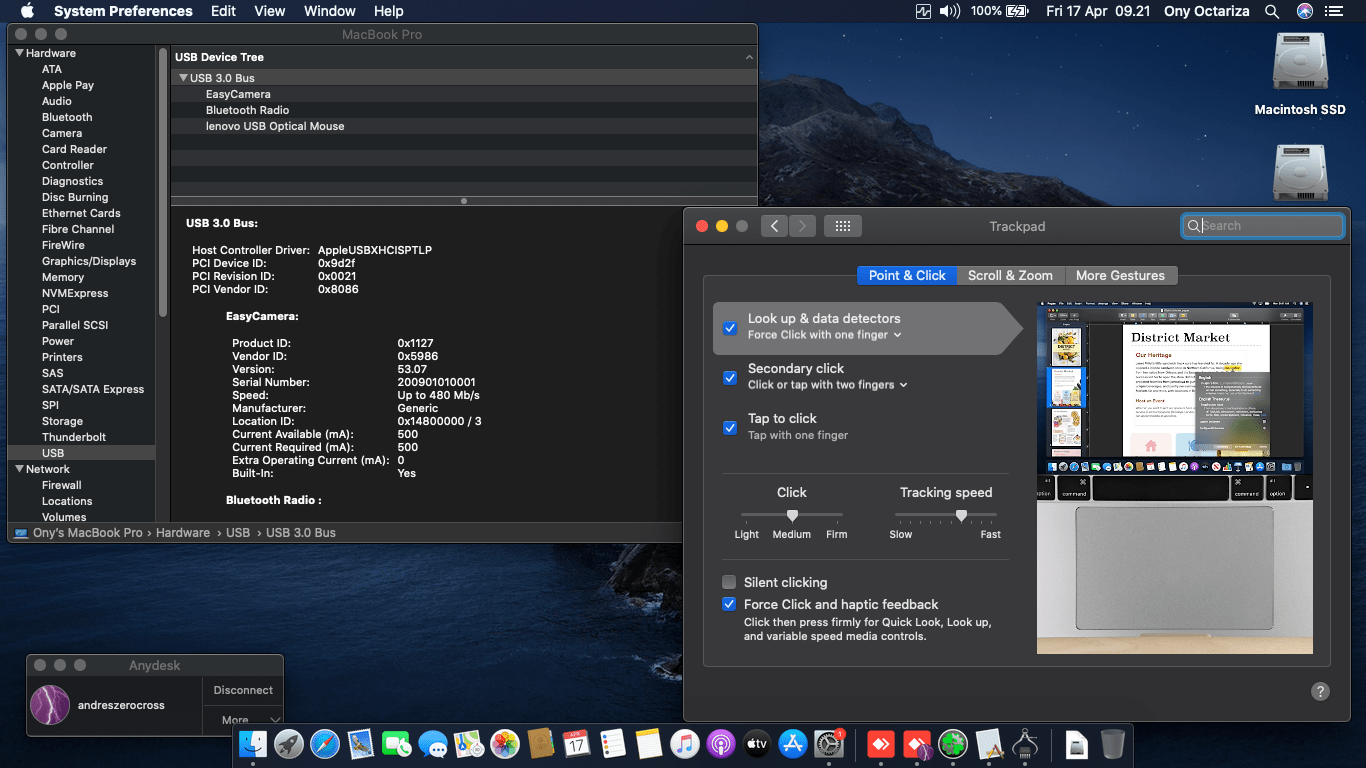Viewport: 1366px width, 768px height.
Task: Click the Disconnect button in Anydesk
Action: click(x=243, y=690)
